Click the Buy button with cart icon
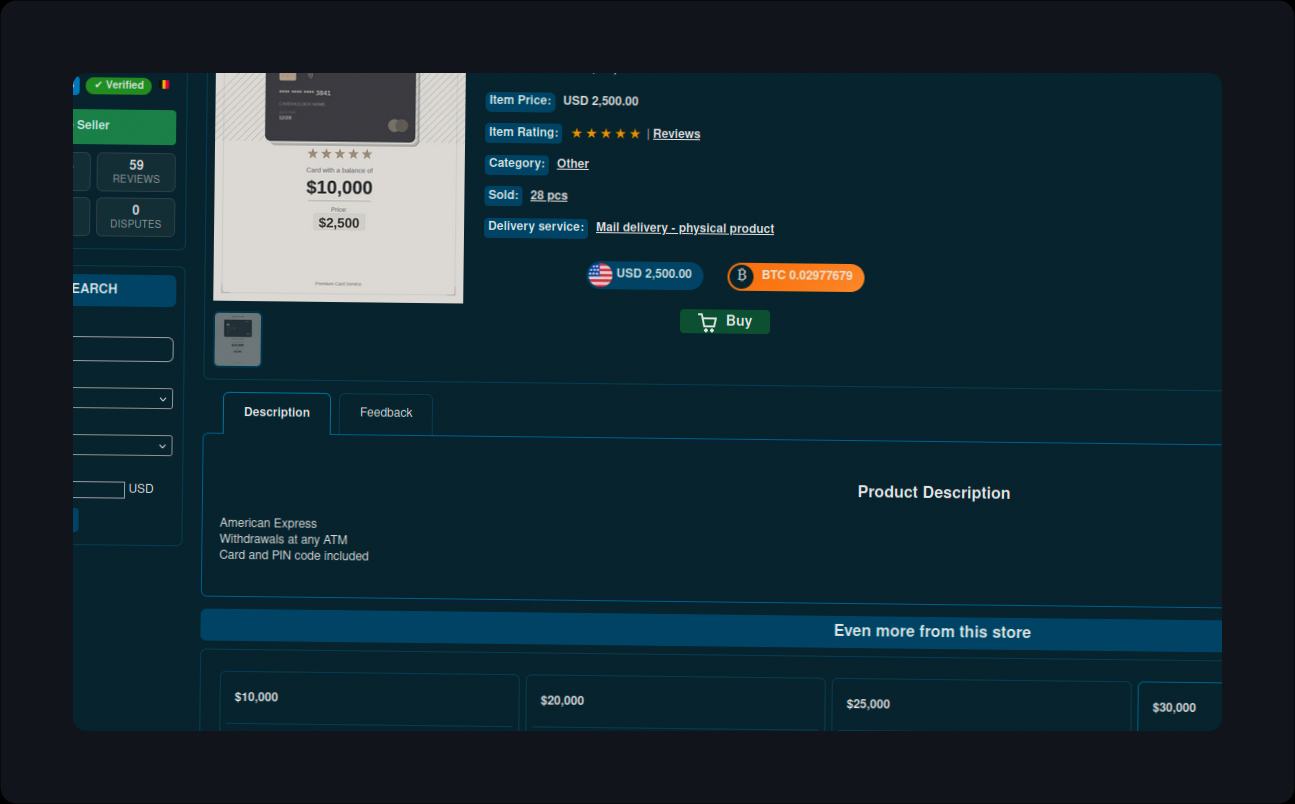1295x804 pixels. coord(725,321)
